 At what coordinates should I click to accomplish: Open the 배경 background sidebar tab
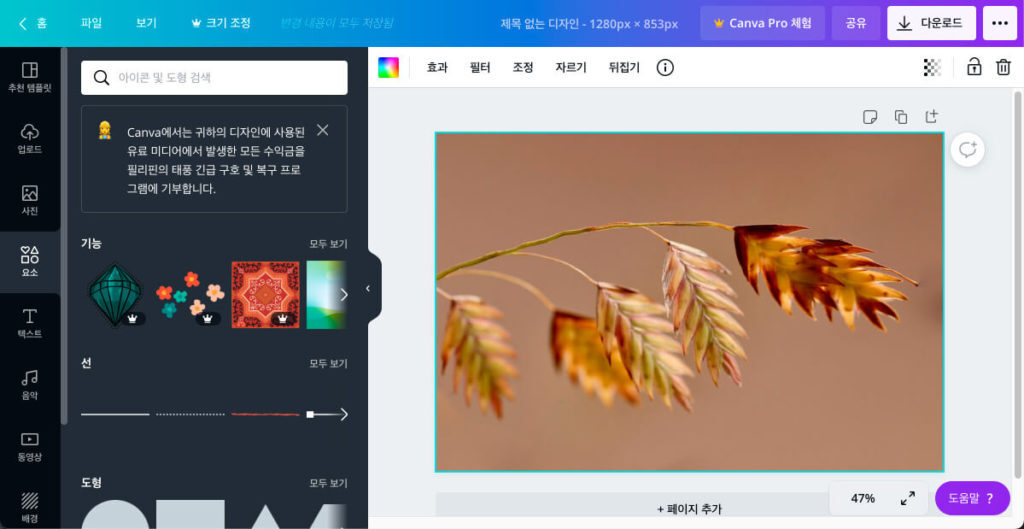click(30, 507)
